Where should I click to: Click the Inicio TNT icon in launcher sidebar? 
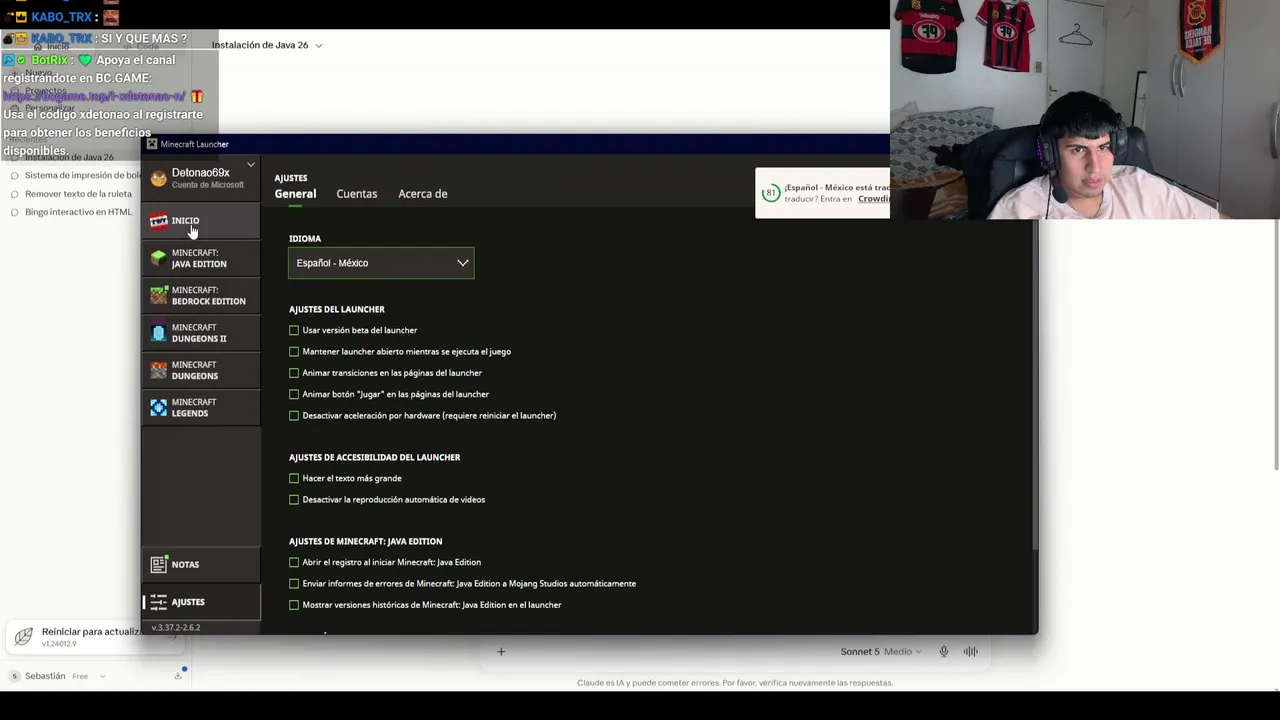click(x=159, y=221)
